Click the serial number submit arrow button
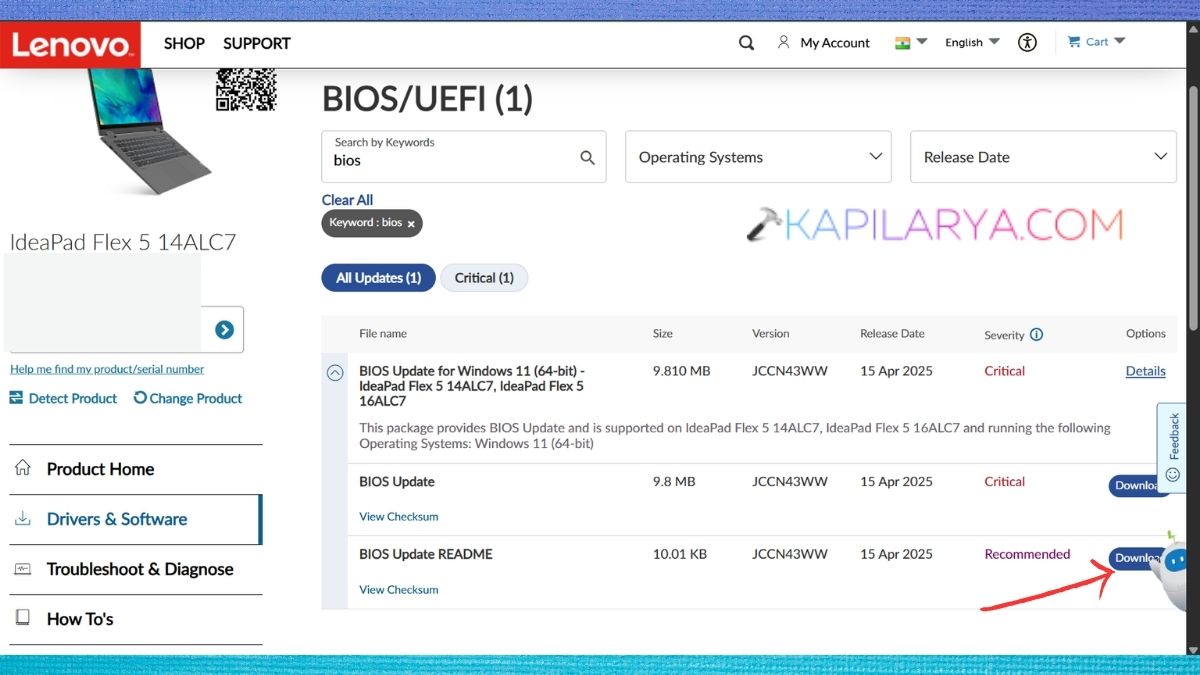 tap(224, 330)
